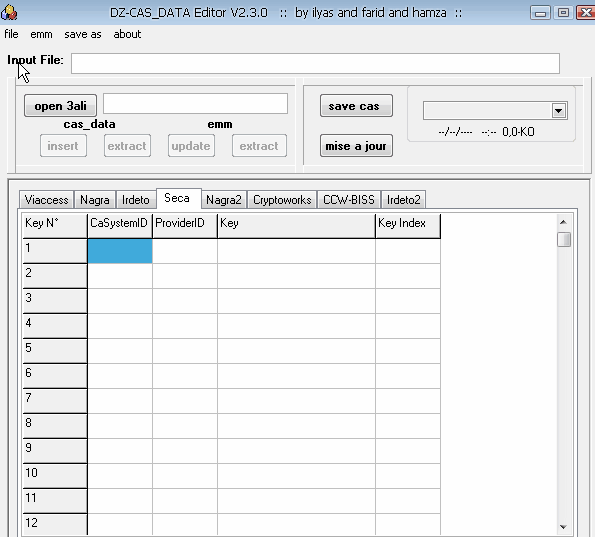Image resolution: width=595 pixels, height=537 pixels.
Task: Click inside the Input File field
Action: (x=315, y=63)
